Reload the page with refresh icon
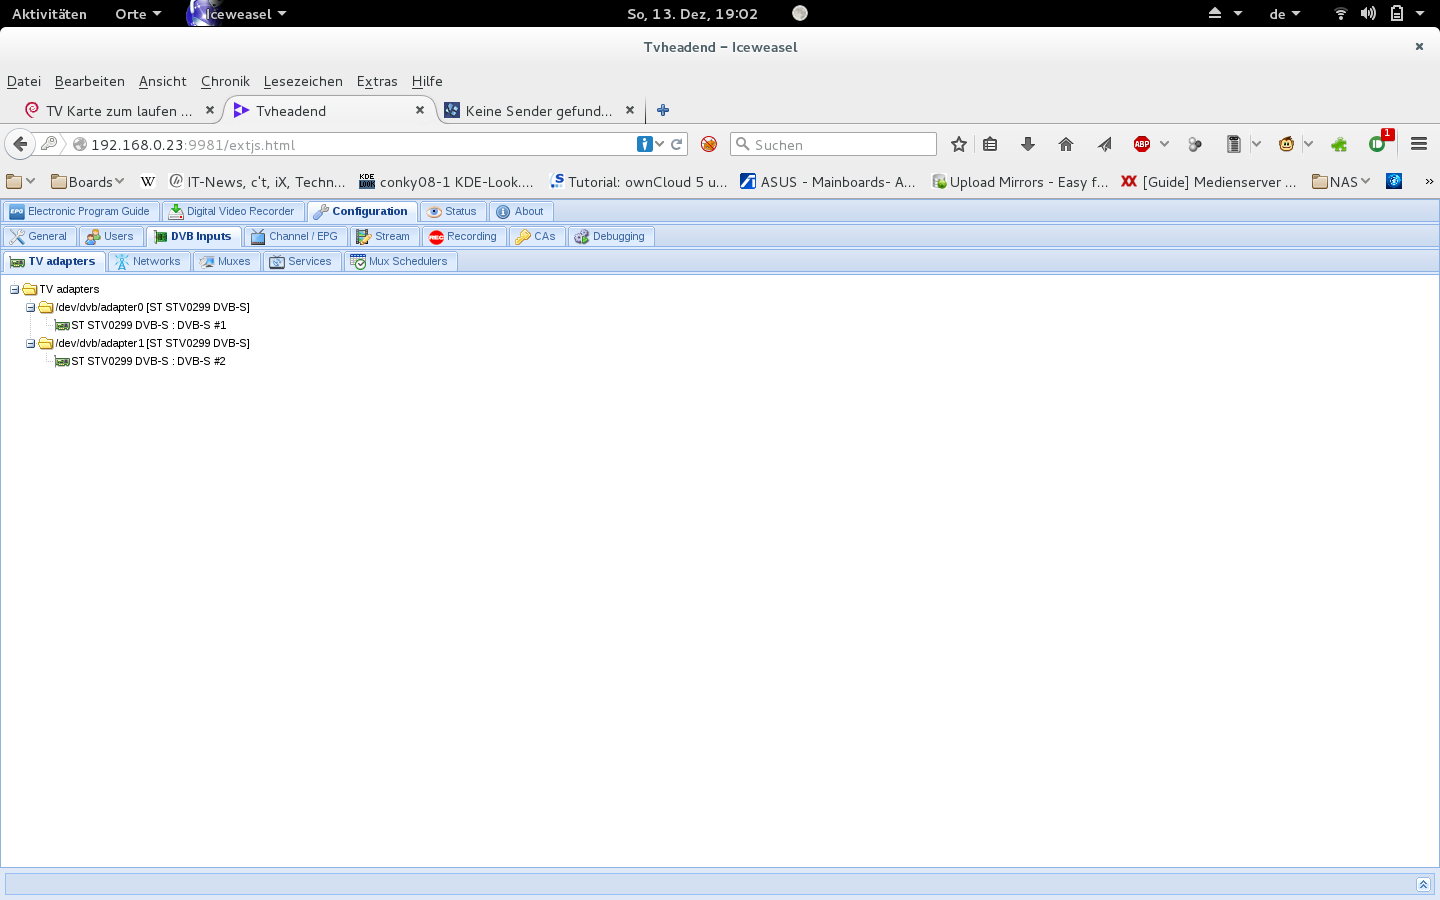The height and width of the screenshot is (900, 1440). pyautogui.click(x=677, y=144)
